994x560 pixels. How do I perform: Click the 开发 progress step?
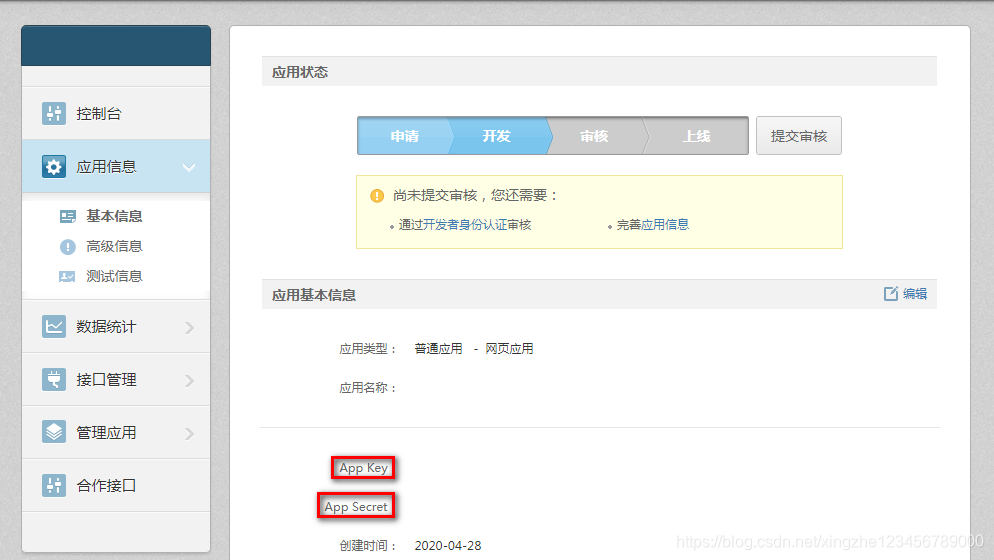496,136
